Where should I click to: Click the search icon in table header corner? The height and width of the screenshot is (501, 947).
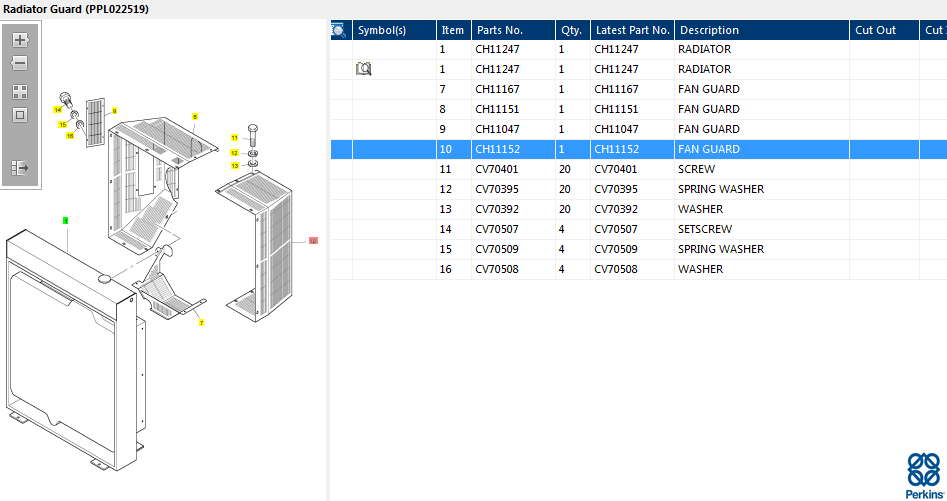tap(339, 30)
